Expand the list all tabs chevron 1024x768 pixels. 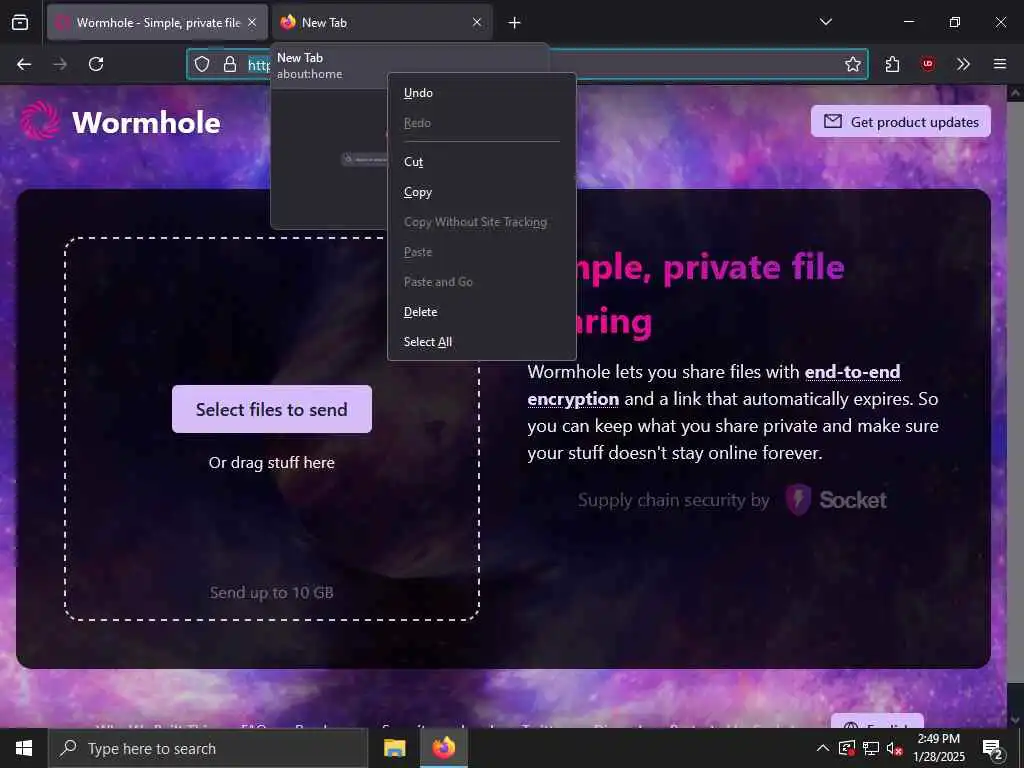point(825,22)
